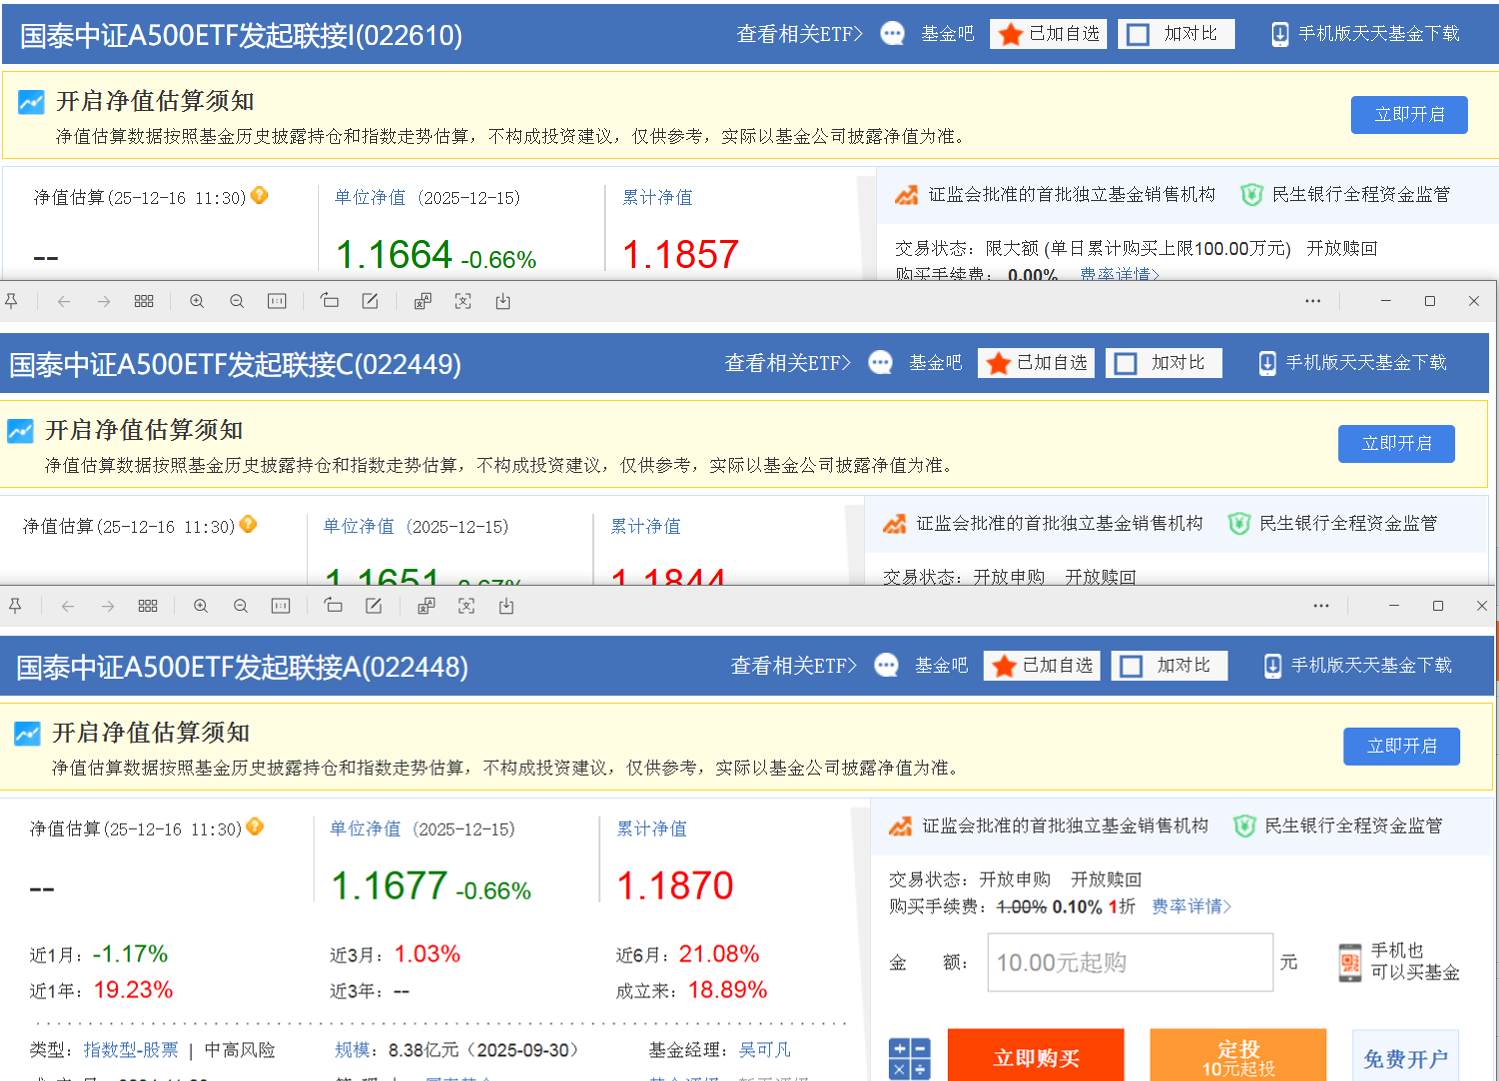This screenshot has width=1499, height=1081.
Task: Click the help icon beside 净值估算 on 联接I page
Action: click(x=259, y=195)
